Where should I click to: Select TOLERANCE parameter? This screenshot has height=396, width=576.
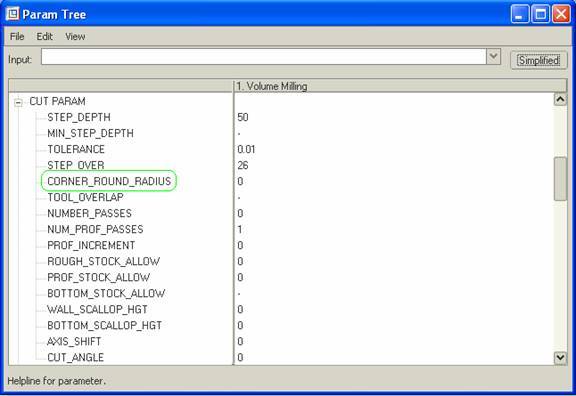pos(76,149)
